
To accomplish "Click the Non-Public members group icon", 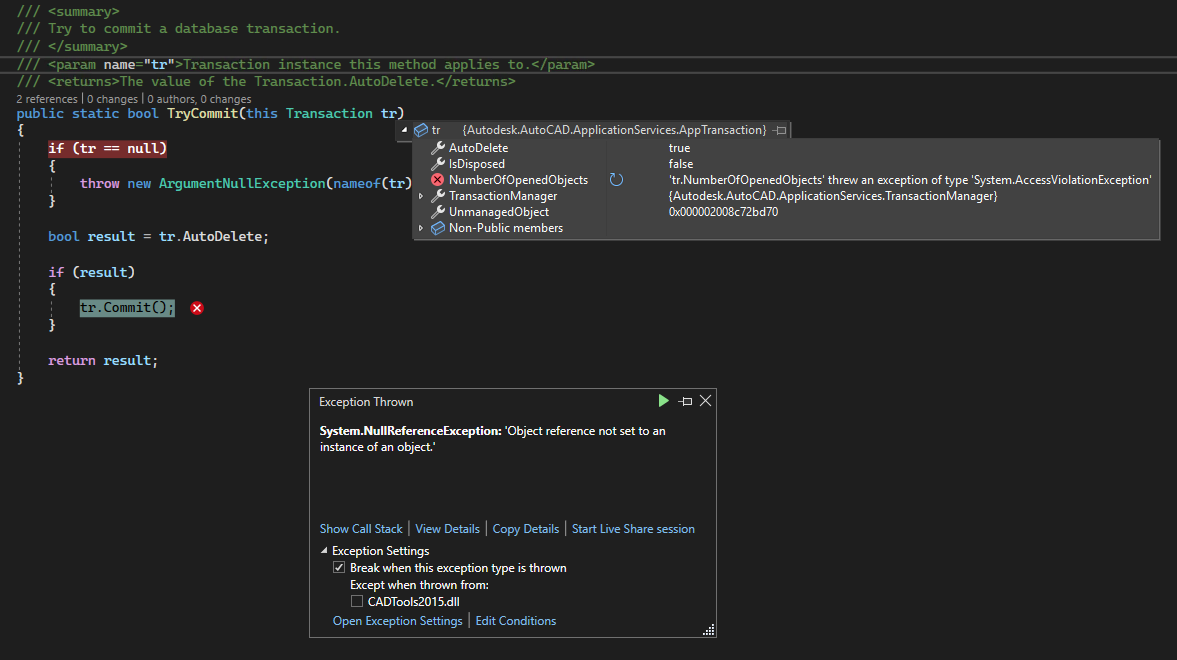I will (437, 228).
